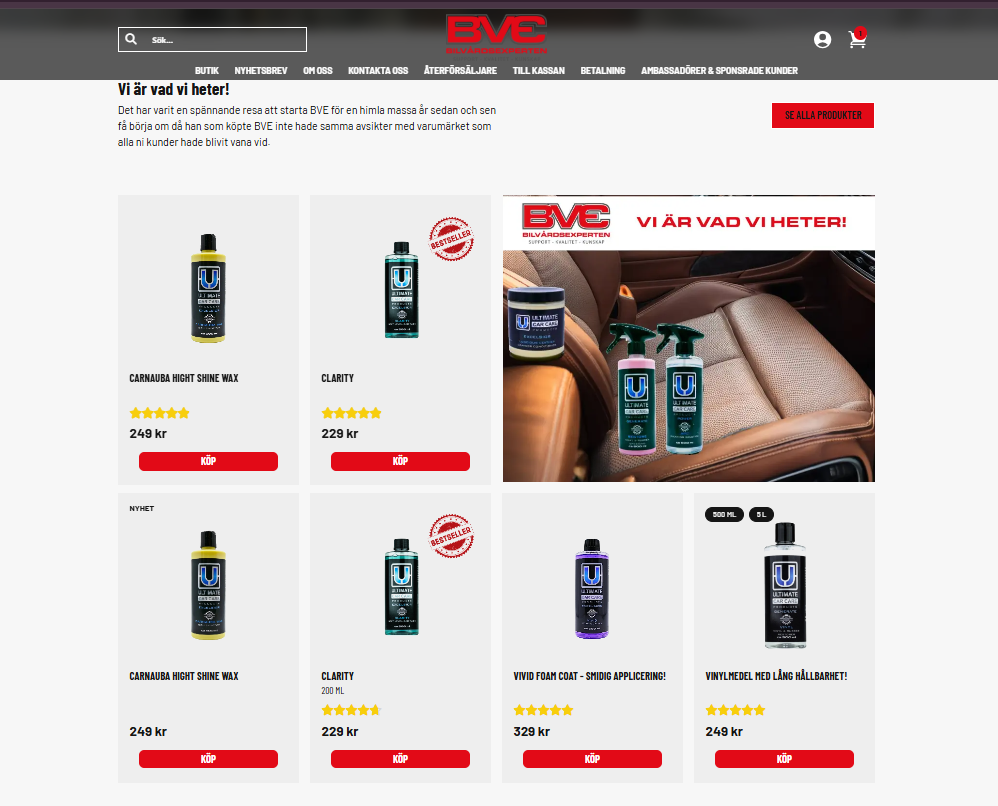This screenshot has width=998, height=806.
Task: Click the BVE Bilvårdsexperten logo
Action: [x=496, y=35]
